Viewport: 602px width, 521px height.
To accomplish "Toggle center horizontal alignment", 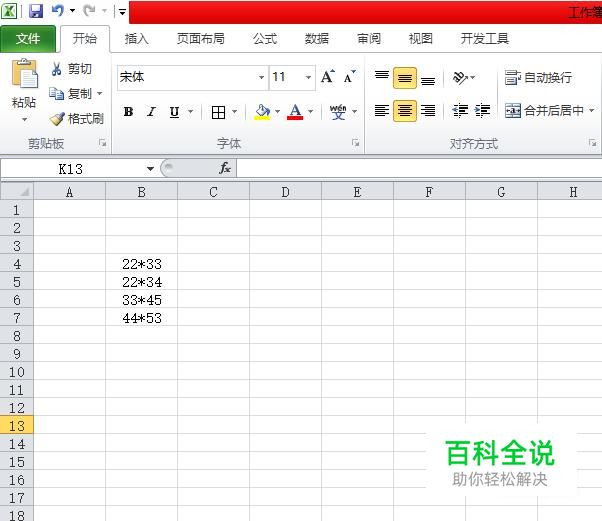I will (x=405, y=111).
